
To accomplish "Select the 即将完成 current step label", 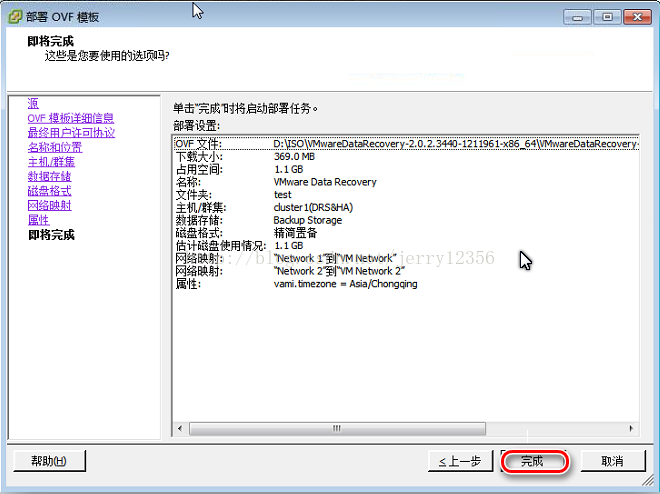I will 51,235.
